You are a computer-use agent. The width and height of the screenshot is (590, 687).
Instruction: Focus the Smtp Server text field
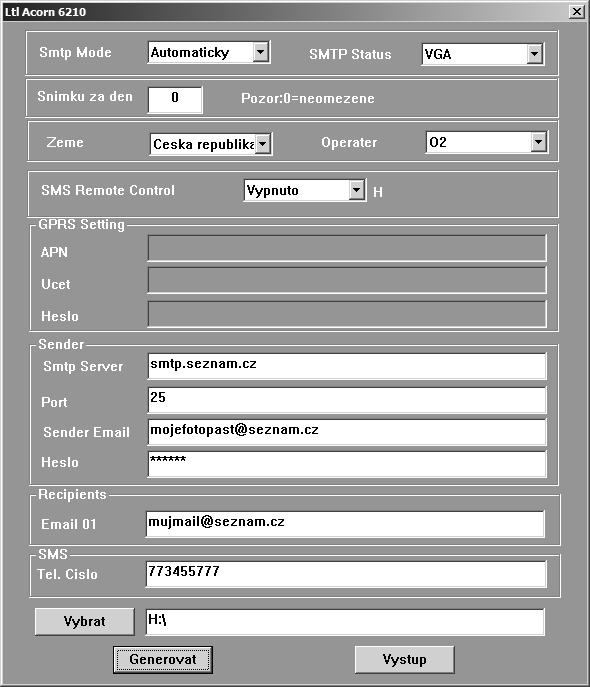pyautogui.click(x=347, y=366)
